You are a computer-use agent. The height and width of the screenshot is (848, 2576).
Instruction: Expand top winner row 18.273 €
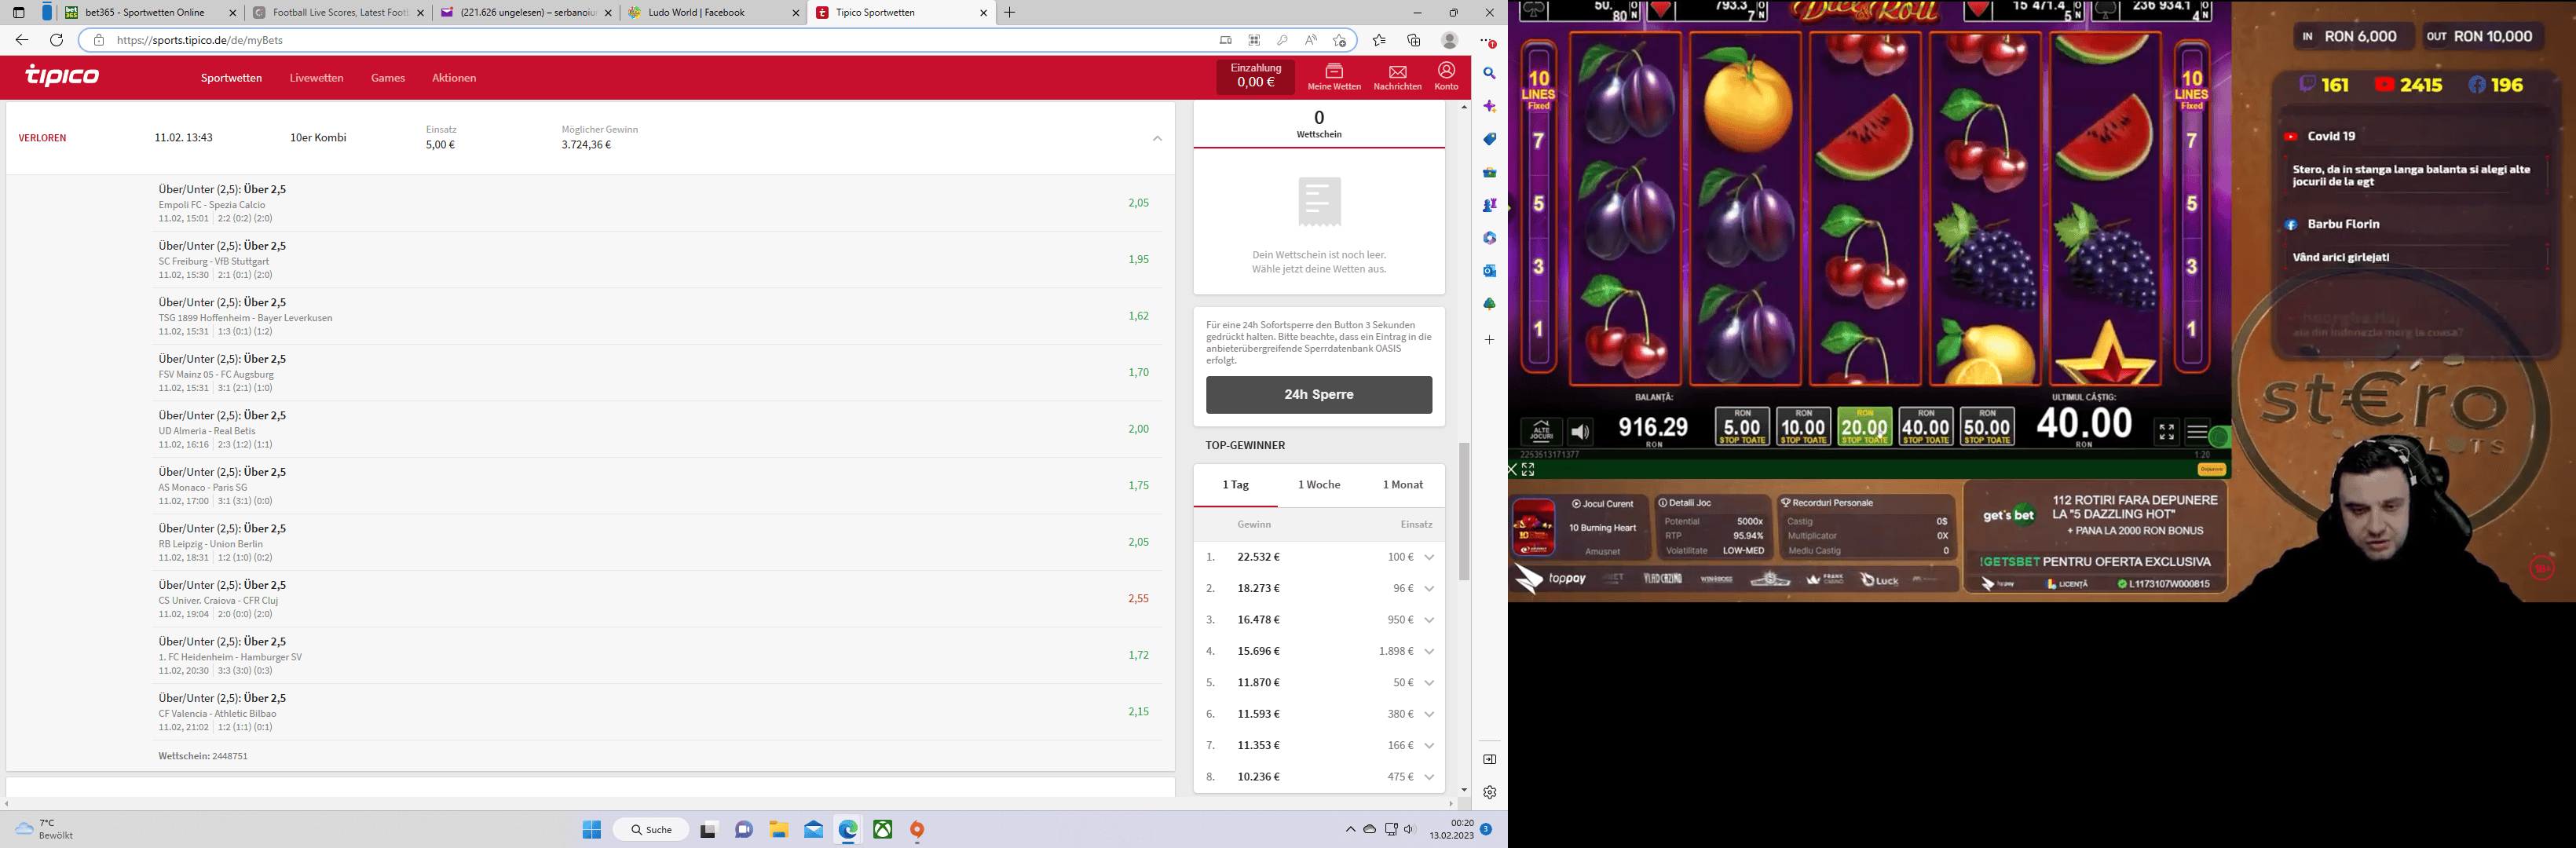point(1429,588)
